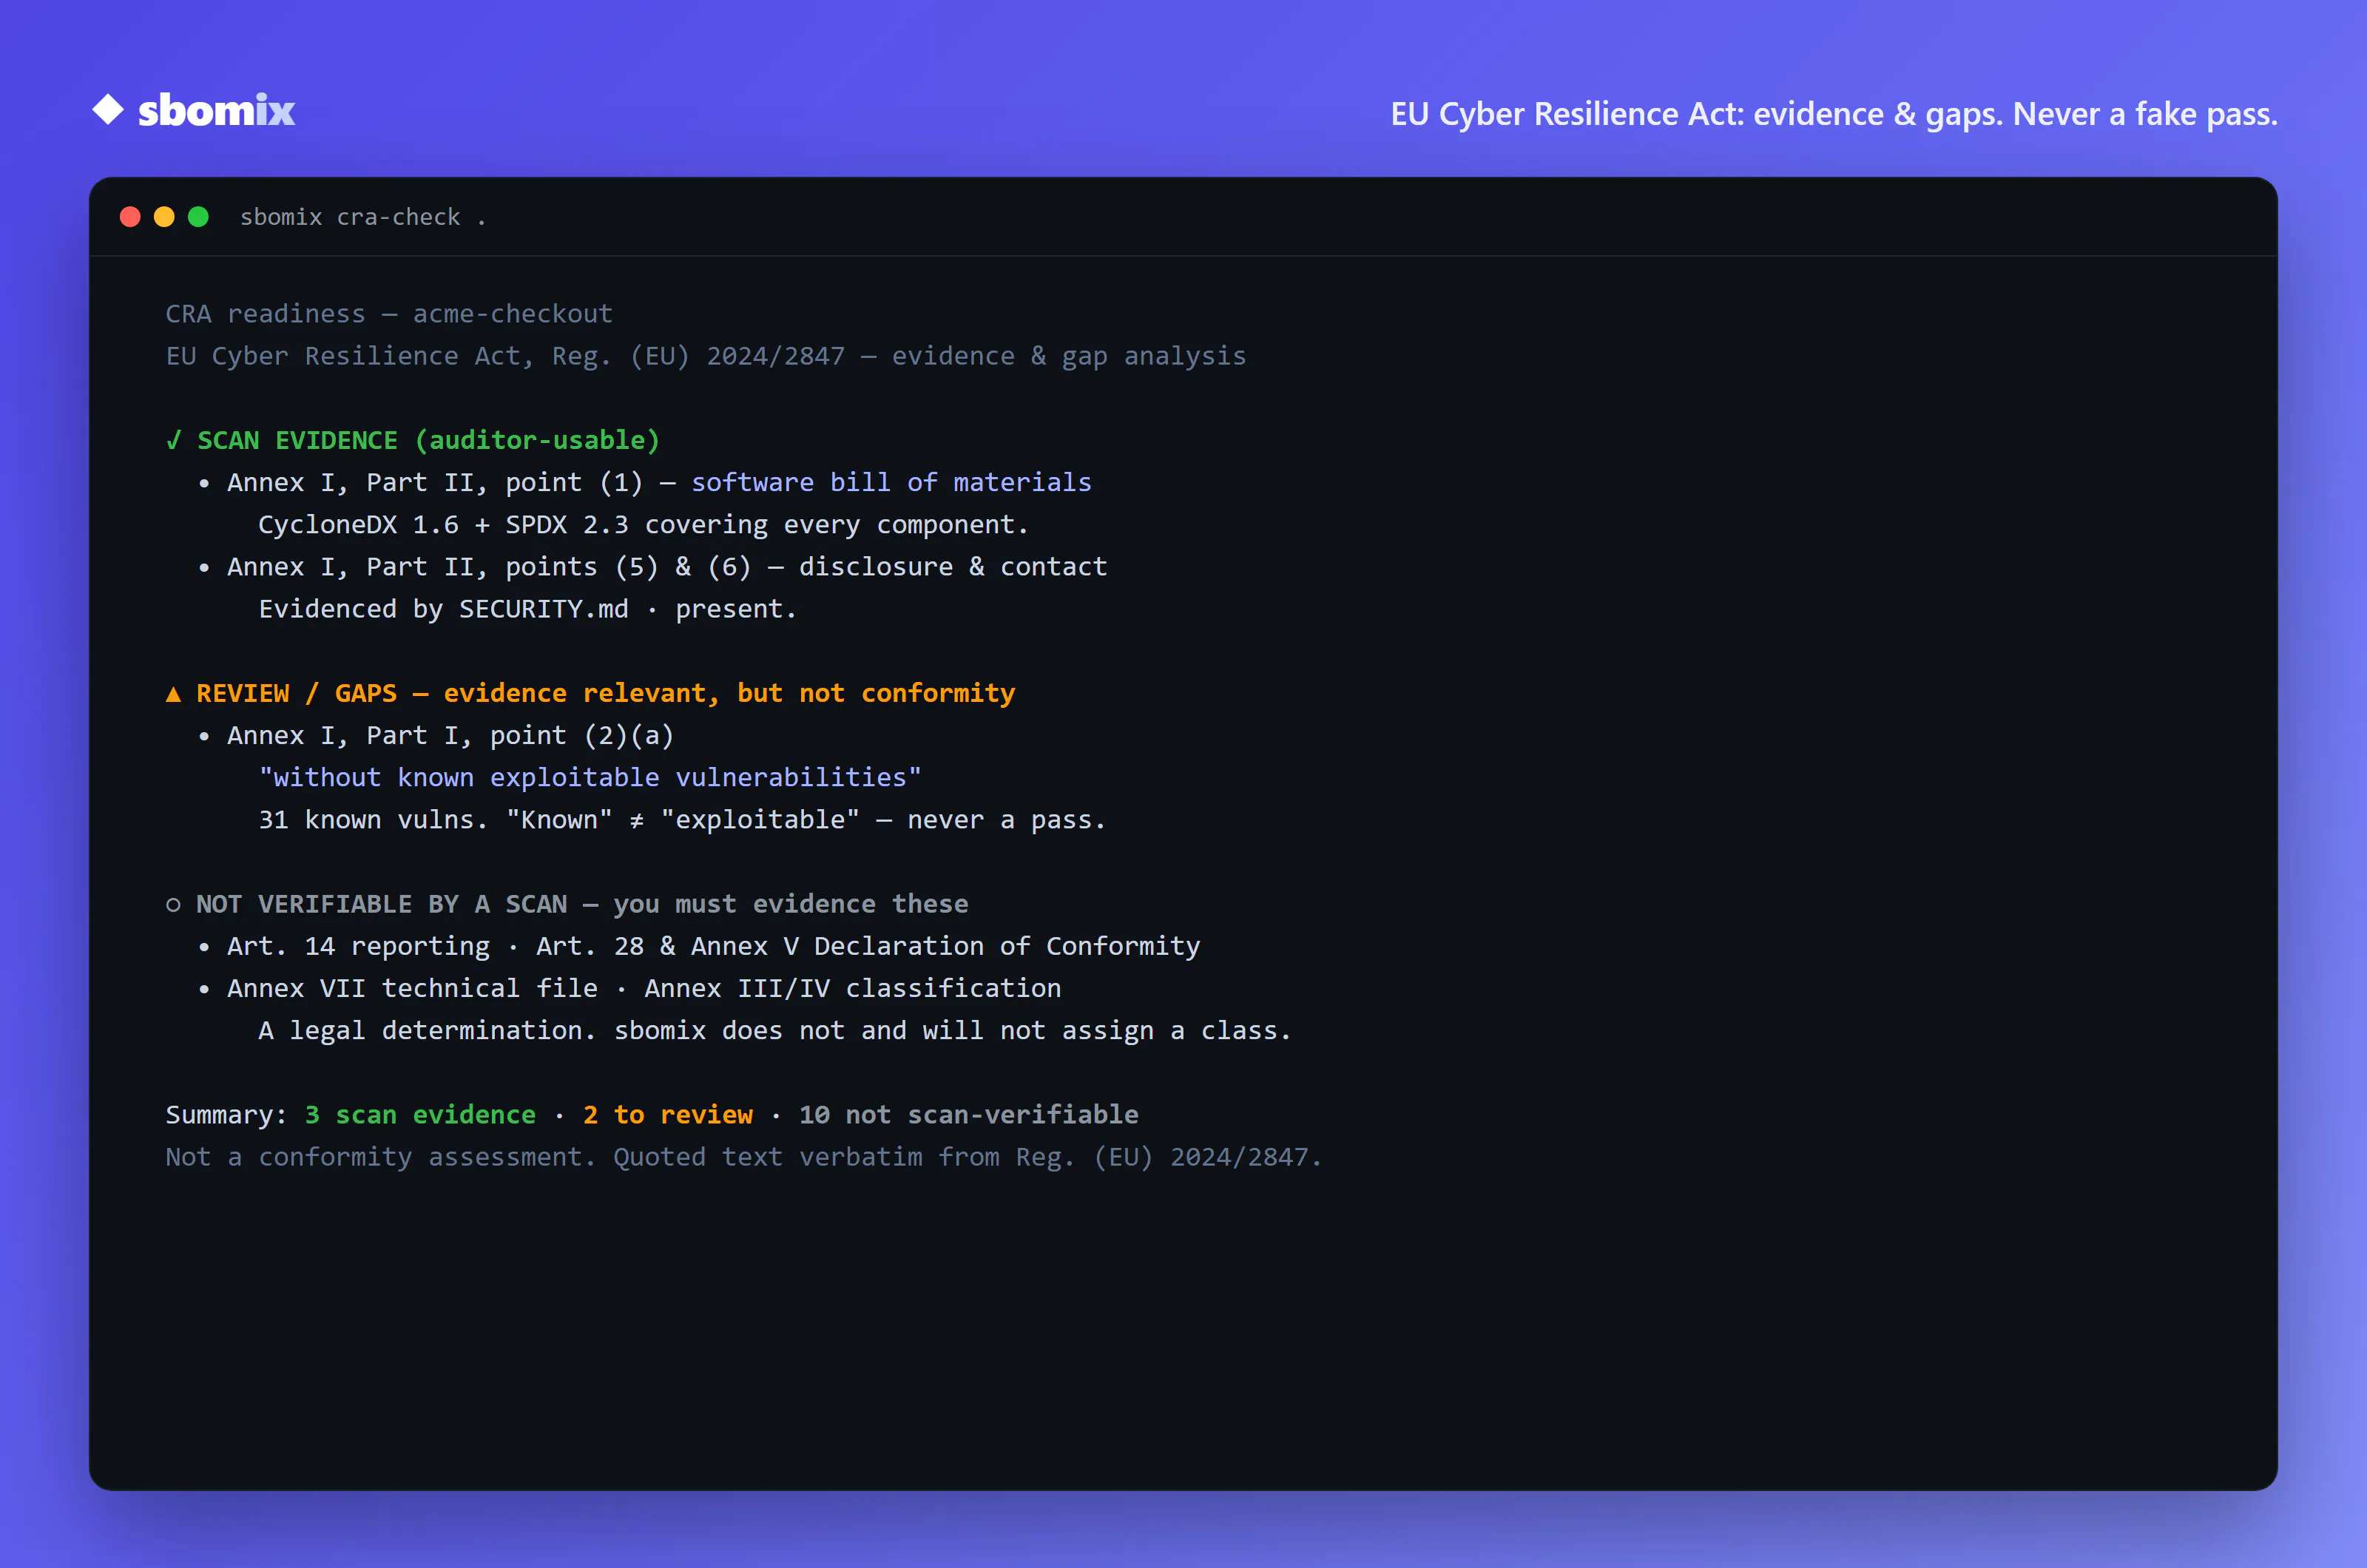Screen dimensions: 2367x1568
Task: Click the 'SCAN EVIDENCE (auditor-usable)' heading
Action: 428,440
